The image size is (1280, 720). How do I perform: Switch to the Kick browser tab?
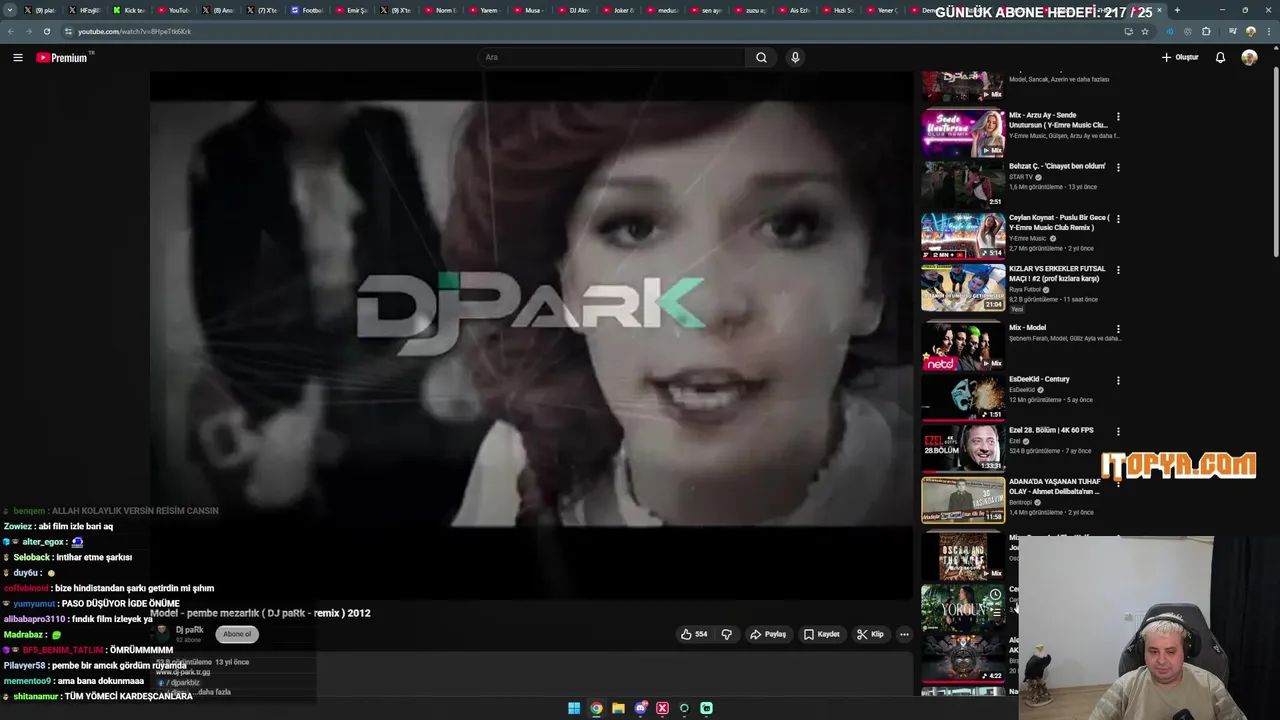point(128,10)
